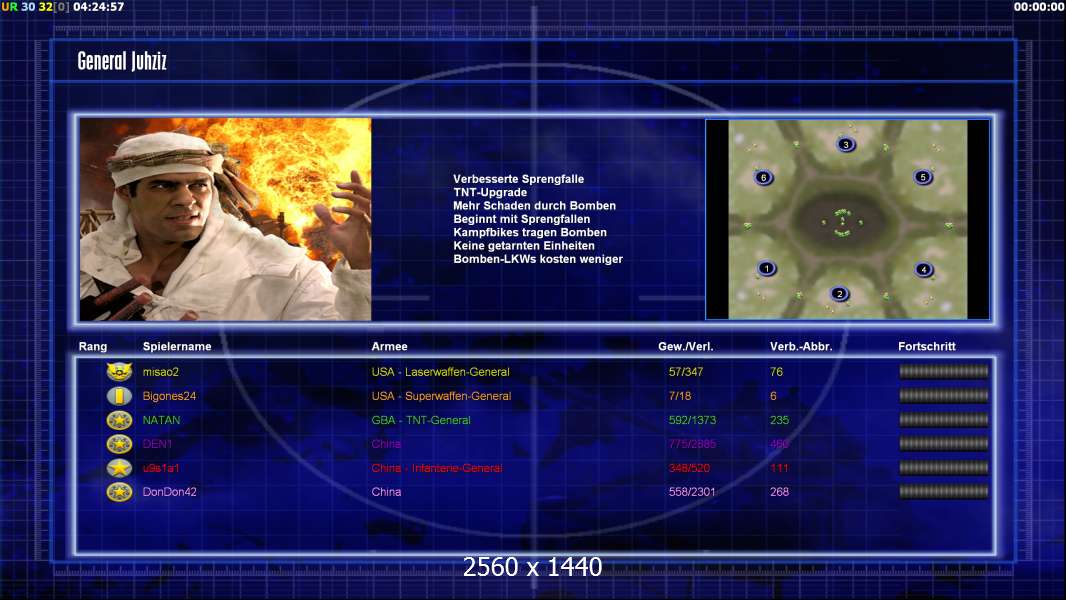
Task: Click GBA - TNT-General army entry
Action: pyautogui.click(x=421, y=420)
